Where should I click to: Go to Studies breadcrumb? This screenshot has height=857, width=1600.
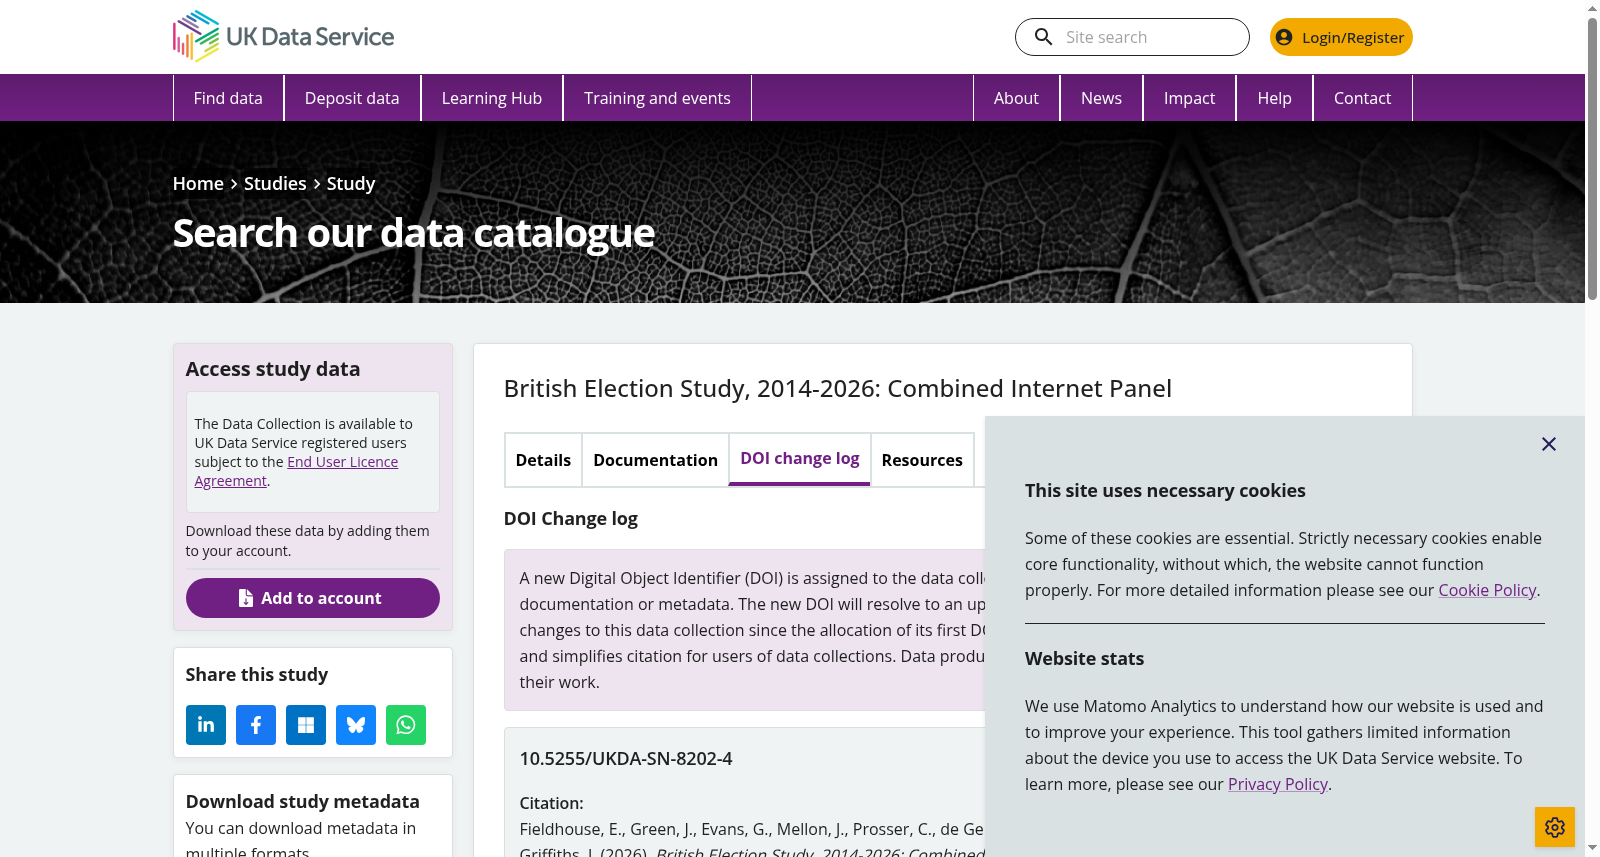pos(275,183)
